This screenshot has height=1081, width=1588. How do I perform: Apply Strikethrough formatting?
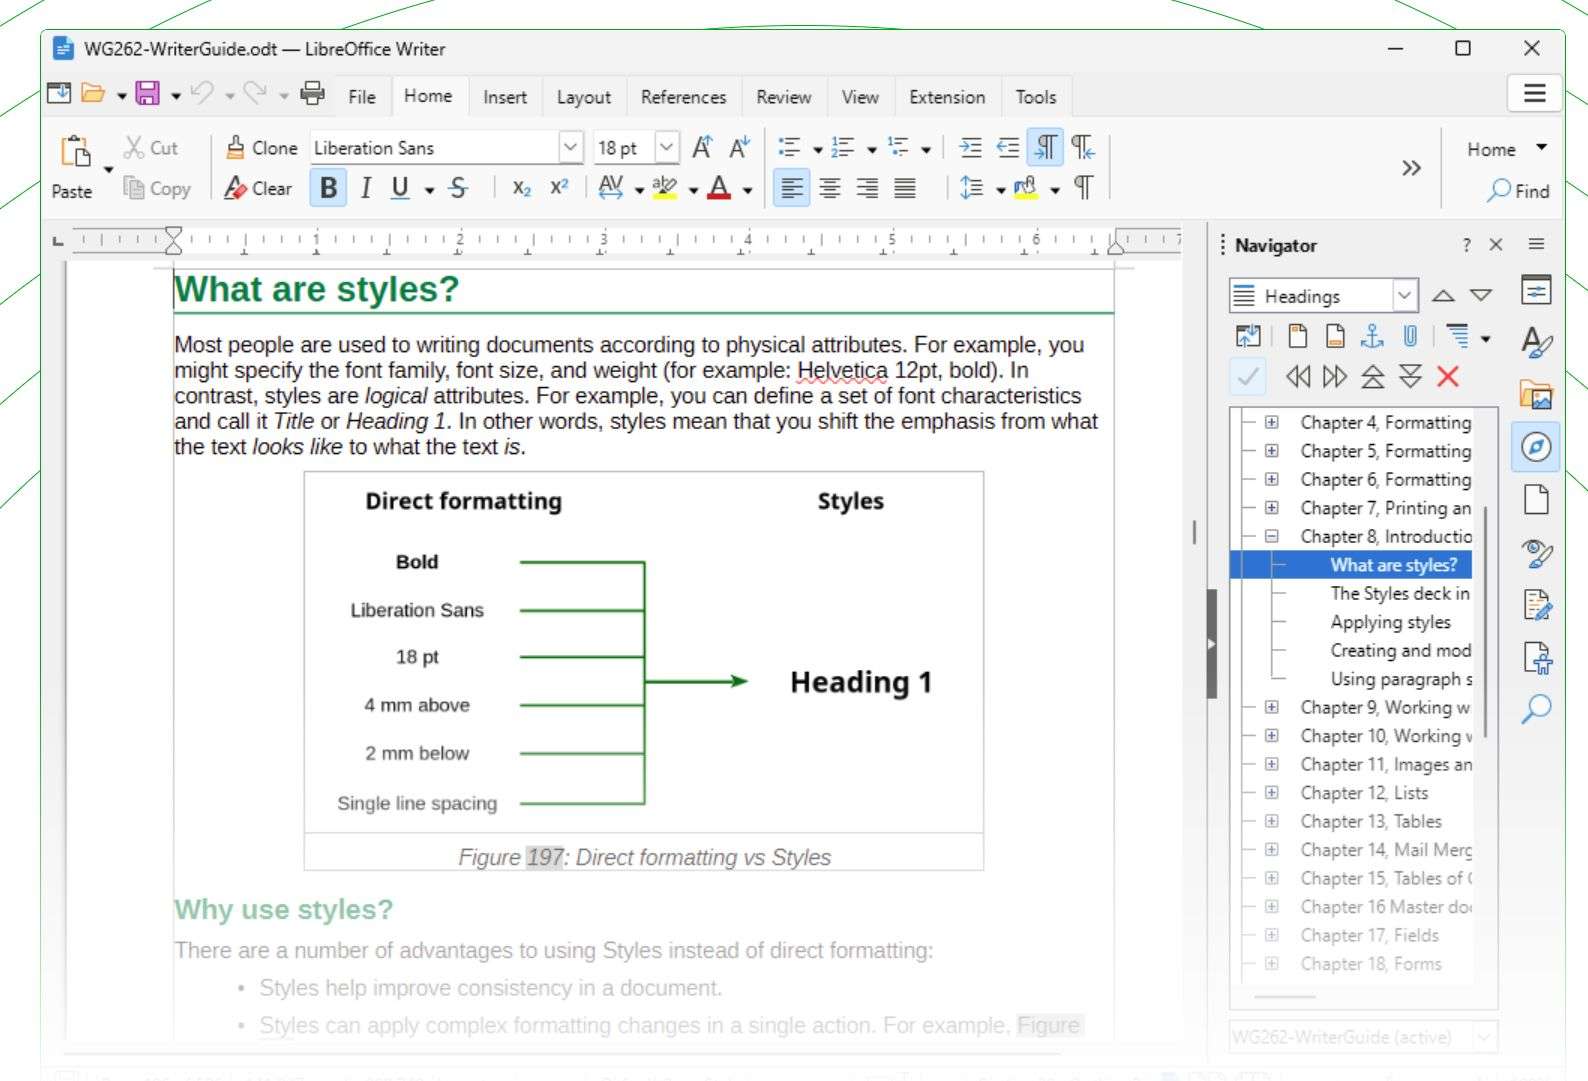click(x=458, y=188)
